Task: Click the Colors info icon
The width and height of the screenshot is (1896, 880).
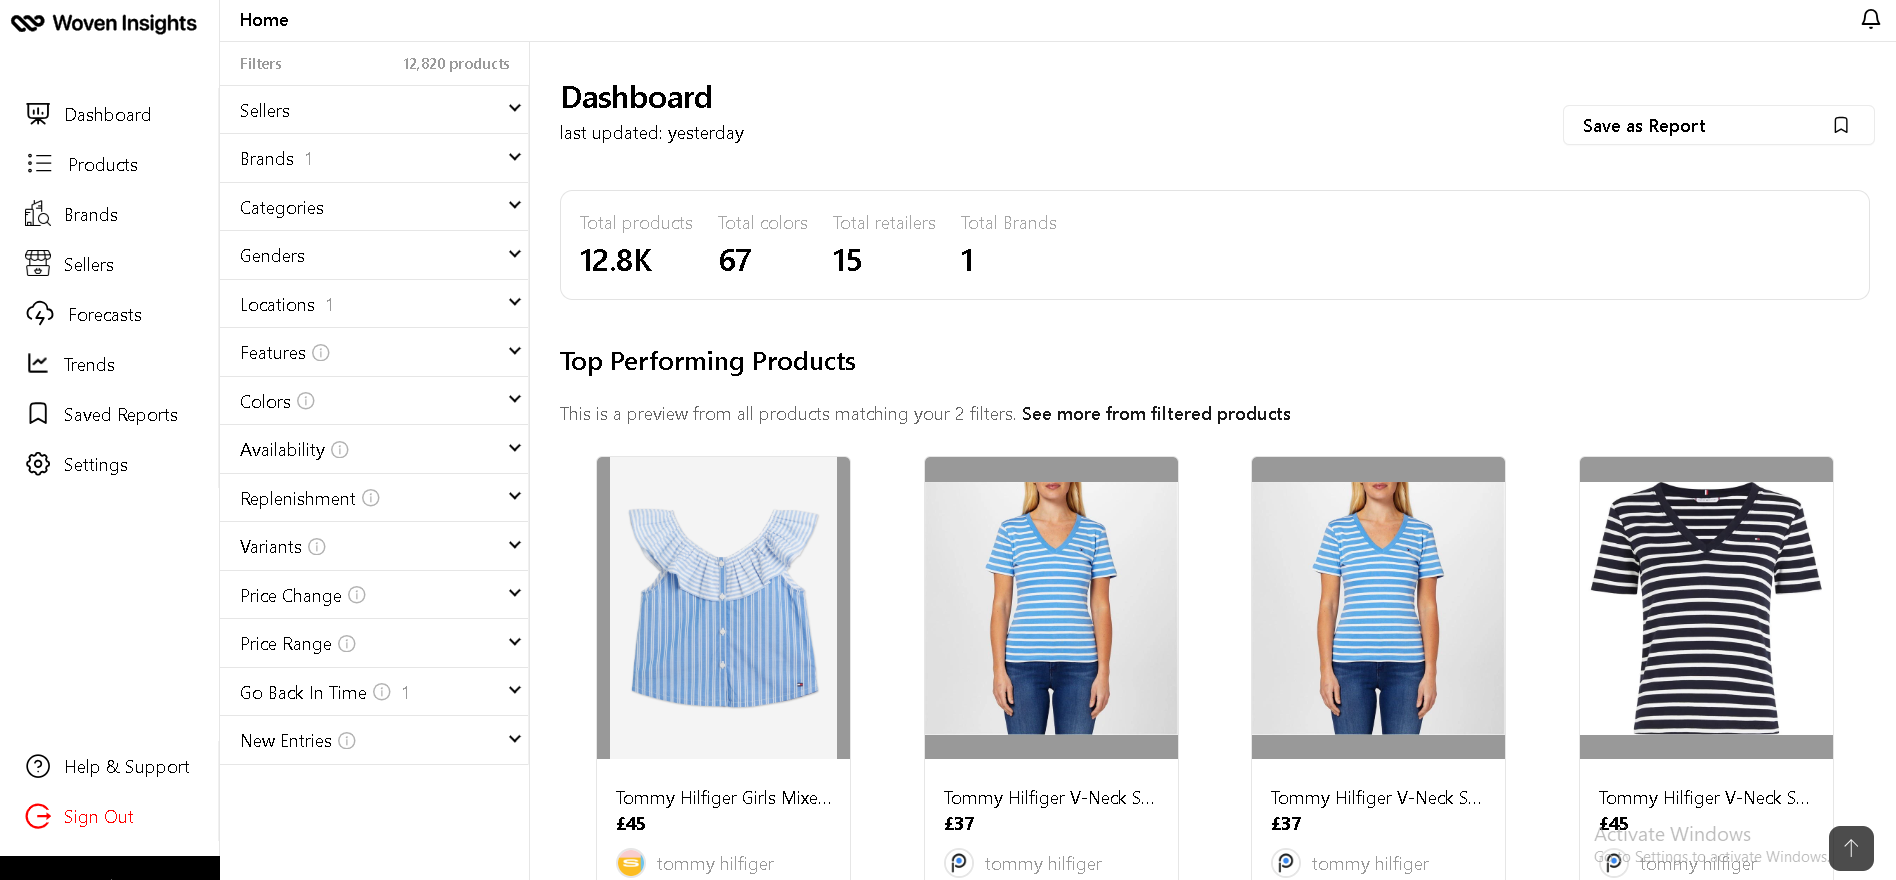Action: point(306,401)
